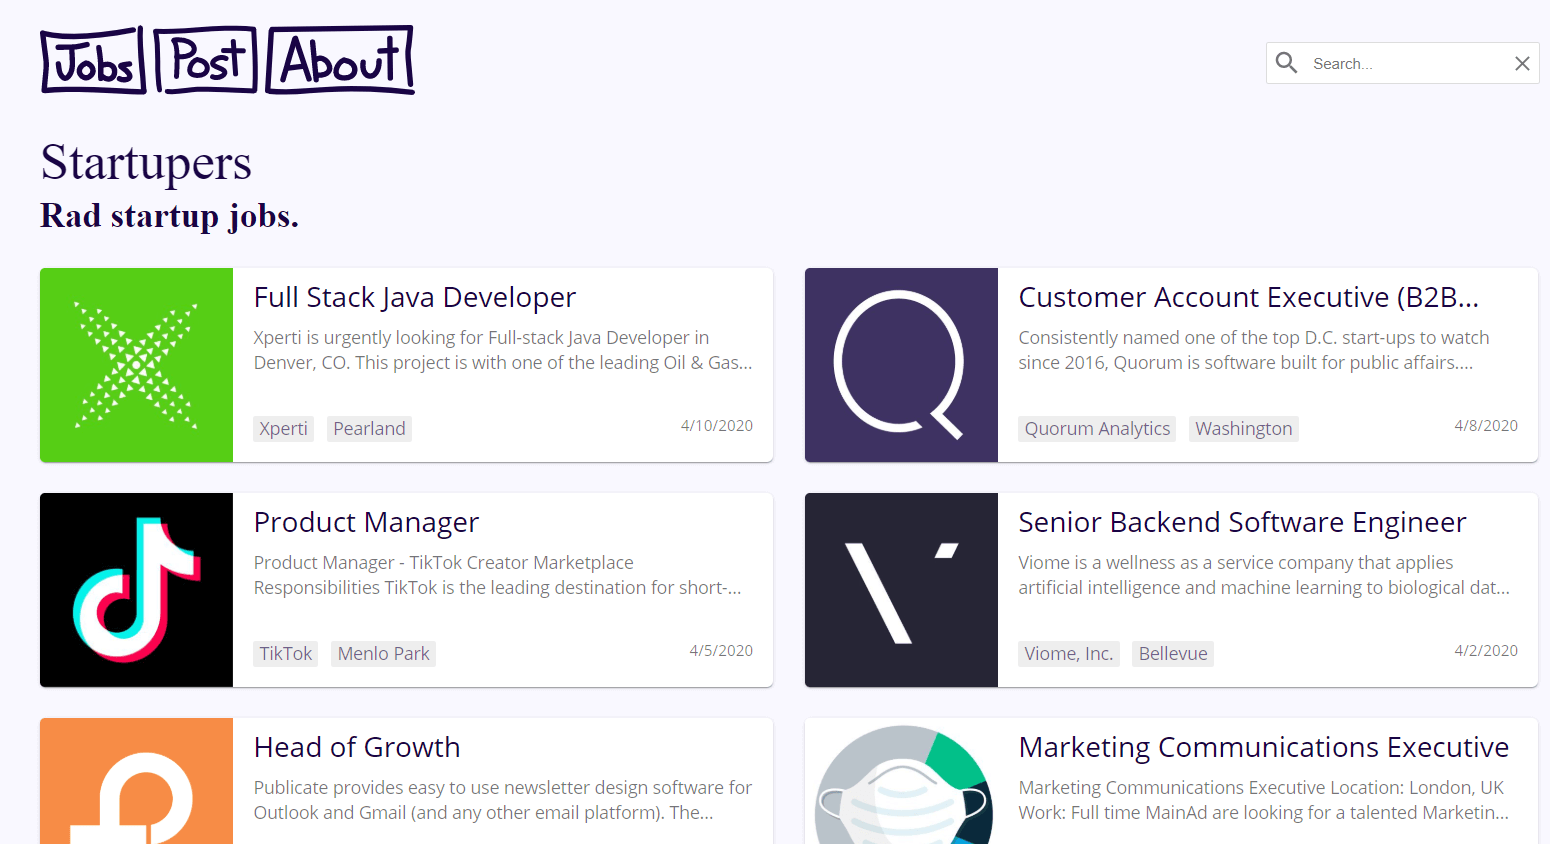Open the Xperti green logo thumbnail
1550x844 pixels.
tap(136, 365)
